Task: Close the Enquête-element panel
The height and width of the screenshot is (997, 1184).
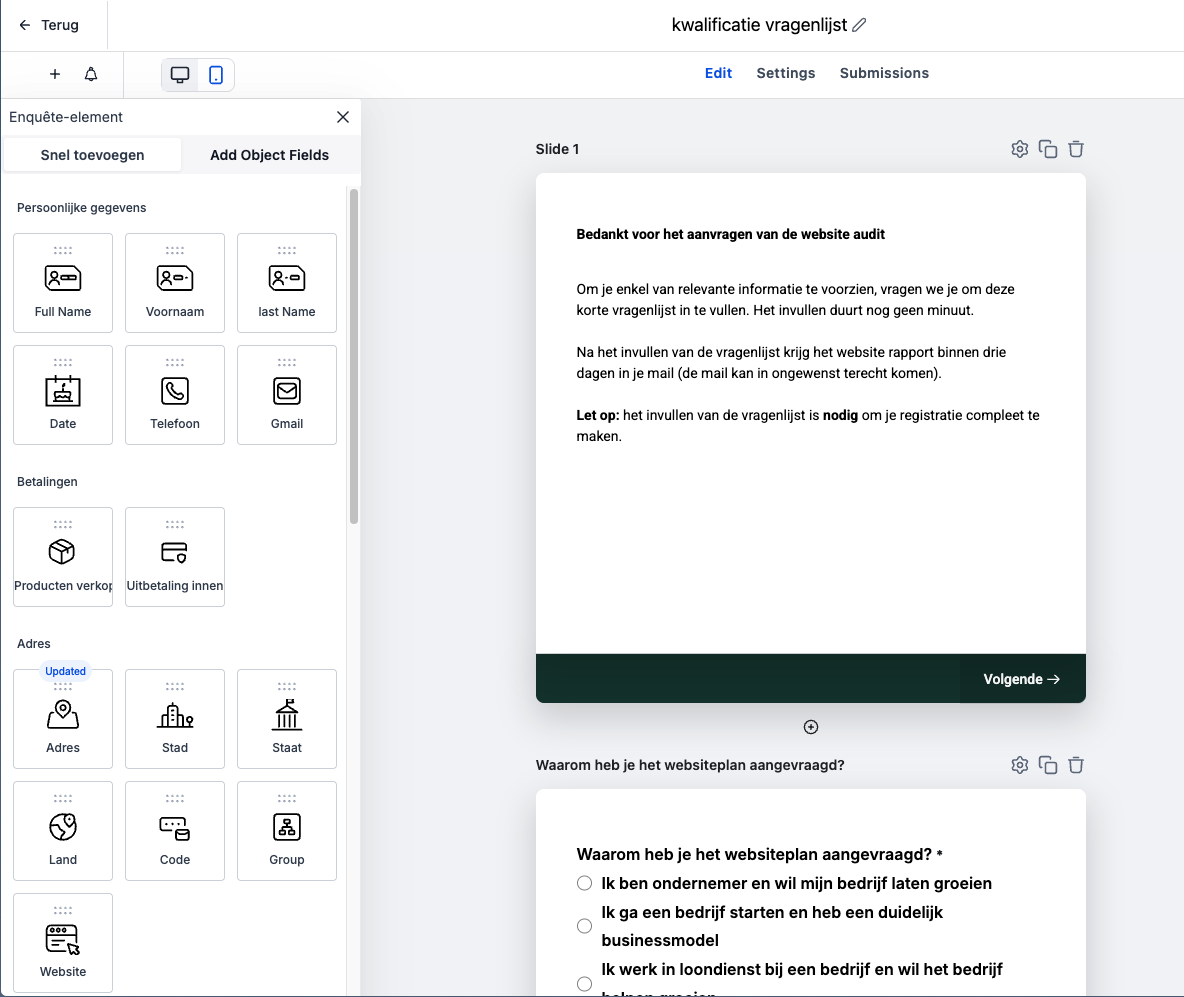Action: [x=343, y=117]
